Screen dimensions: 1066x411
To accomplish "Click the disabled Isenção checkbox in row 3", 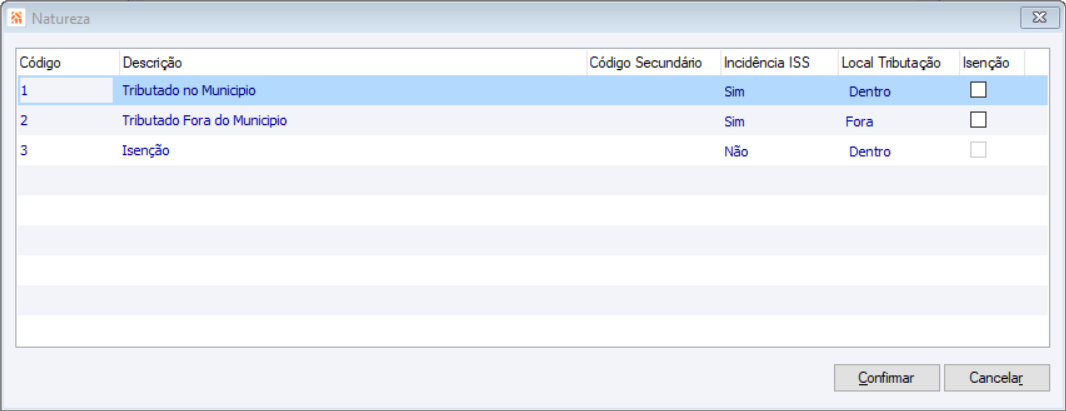I will [978, 150].
